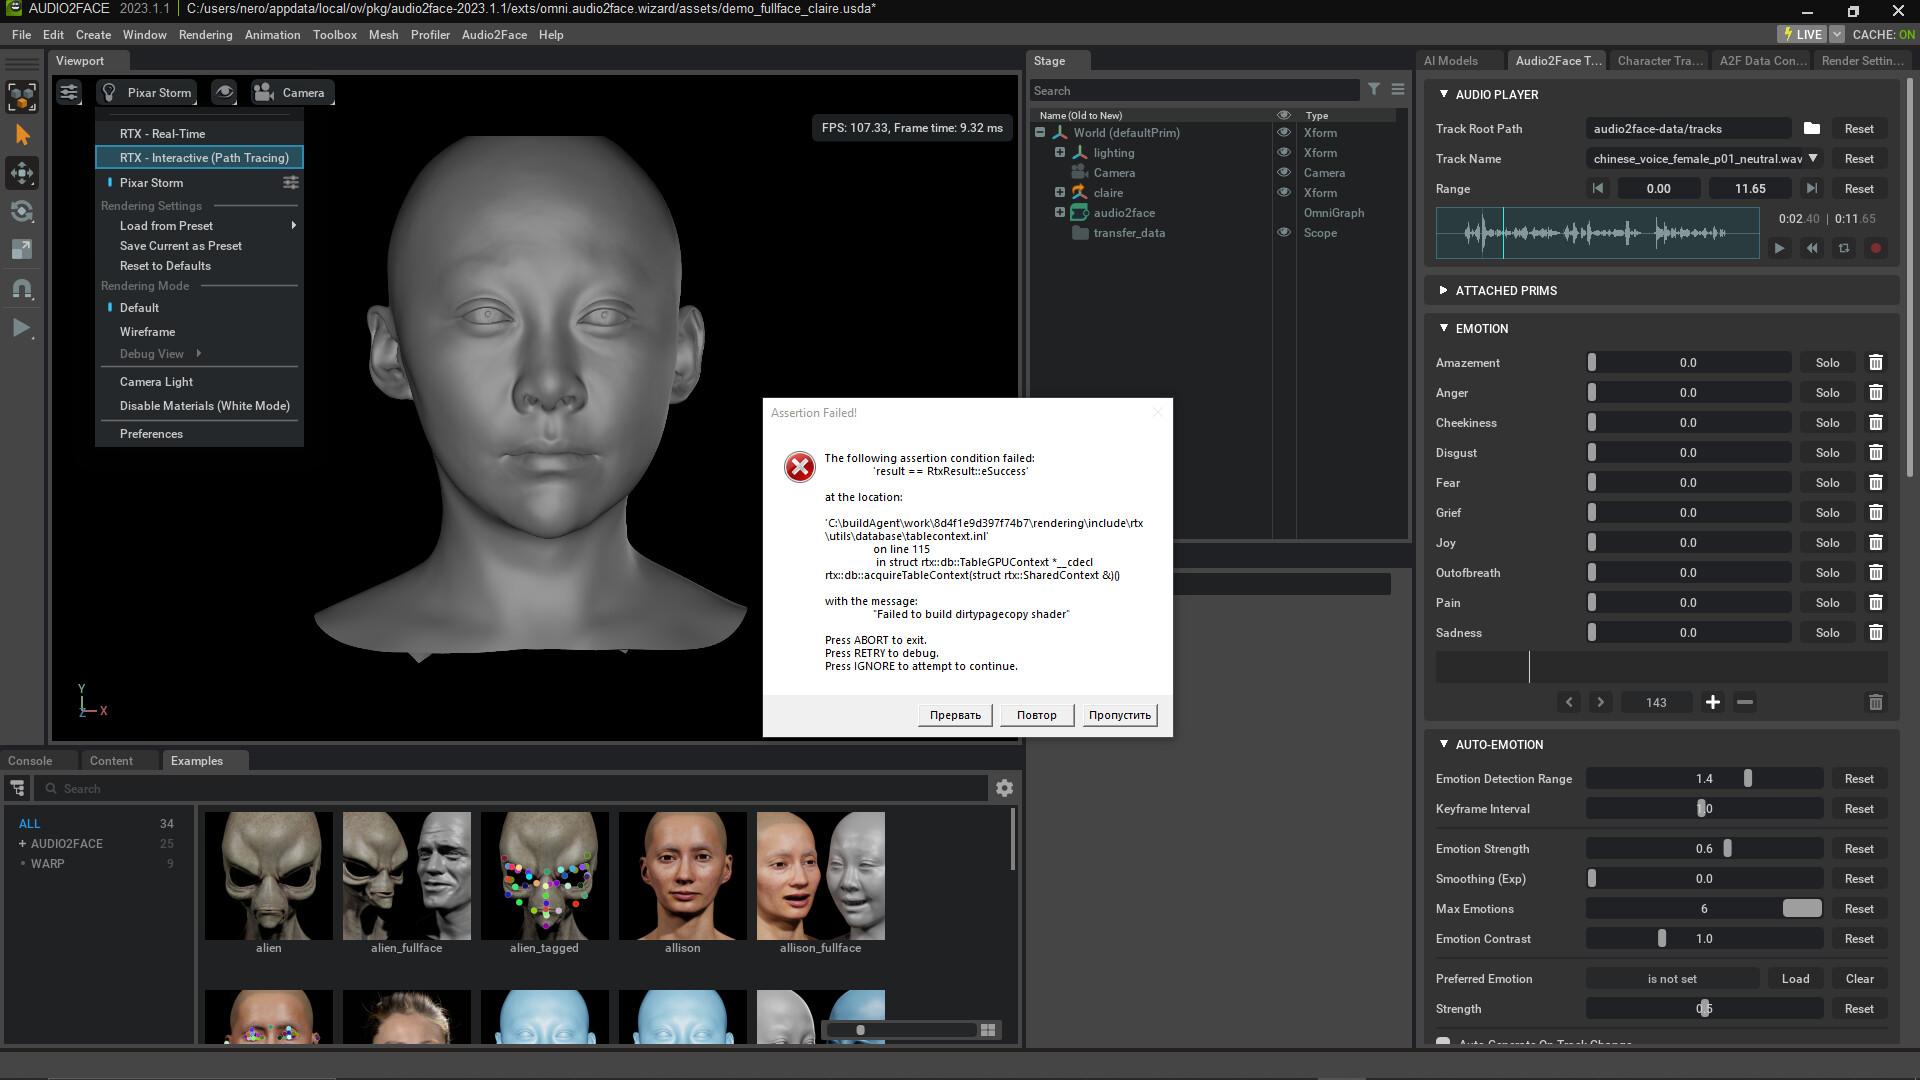Select RTX - Real-Time renderer menu entry

coord(162,133)
